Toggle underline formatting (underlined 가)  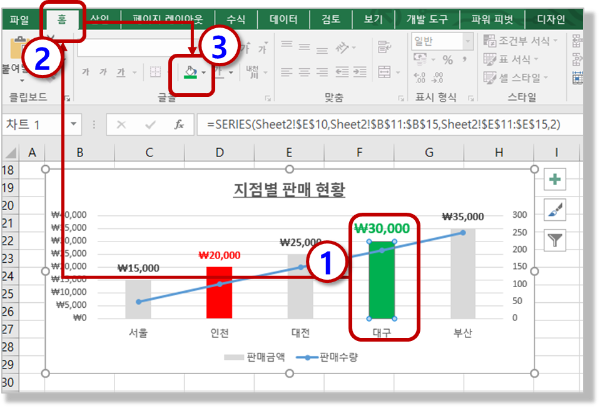121,72
